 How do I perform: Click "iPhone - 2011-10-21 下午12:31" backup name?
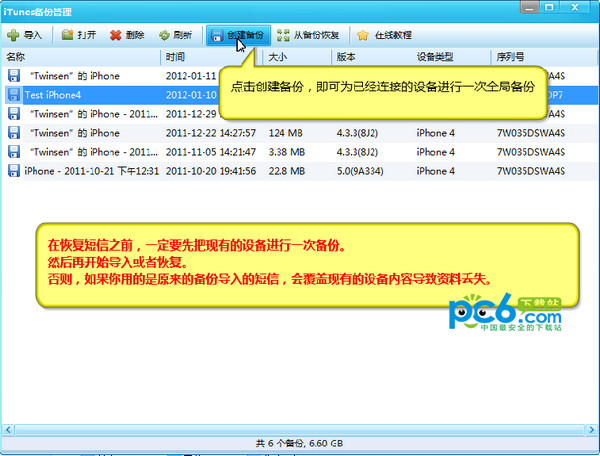[x=91, y=171]
